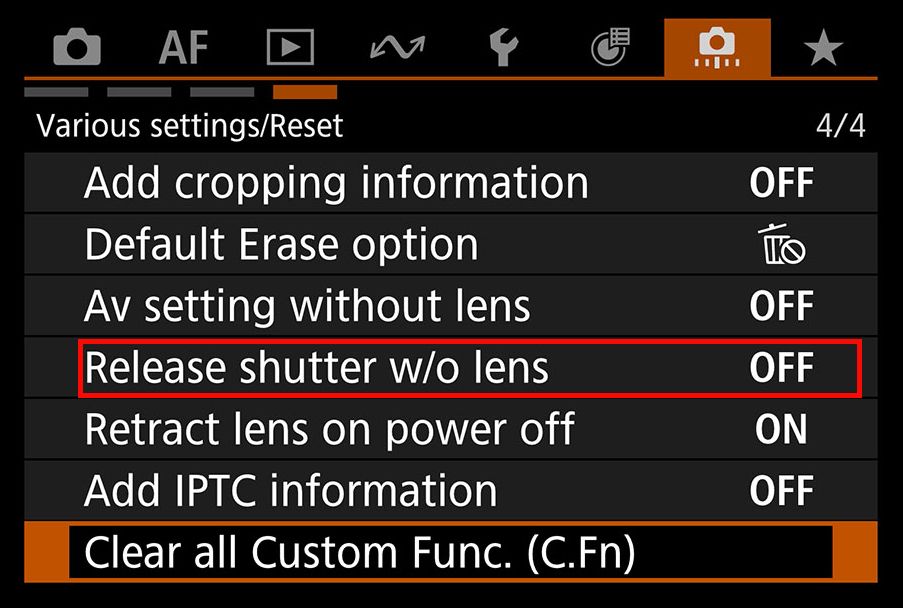
Task: Change the Av setting without lens value
Action: click(781, 307)
